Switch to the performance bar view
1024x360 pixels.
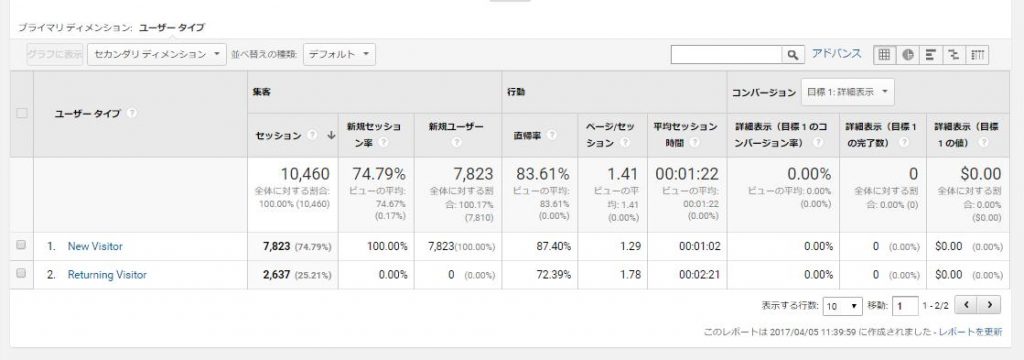point(930,55)
